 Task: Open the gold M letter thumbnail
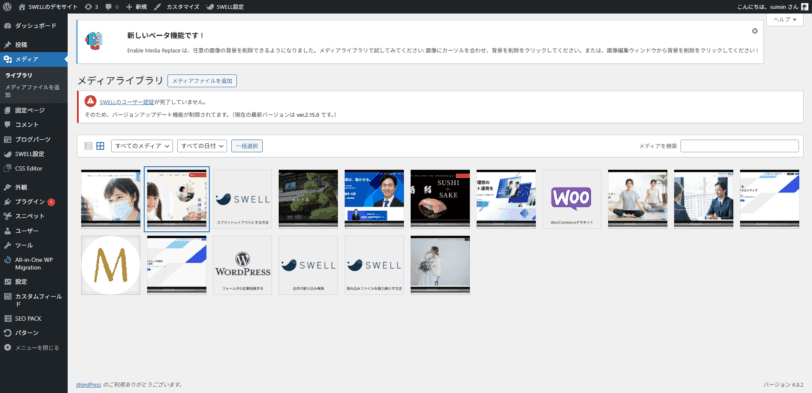pyautogui.click(x=111, y=265)
